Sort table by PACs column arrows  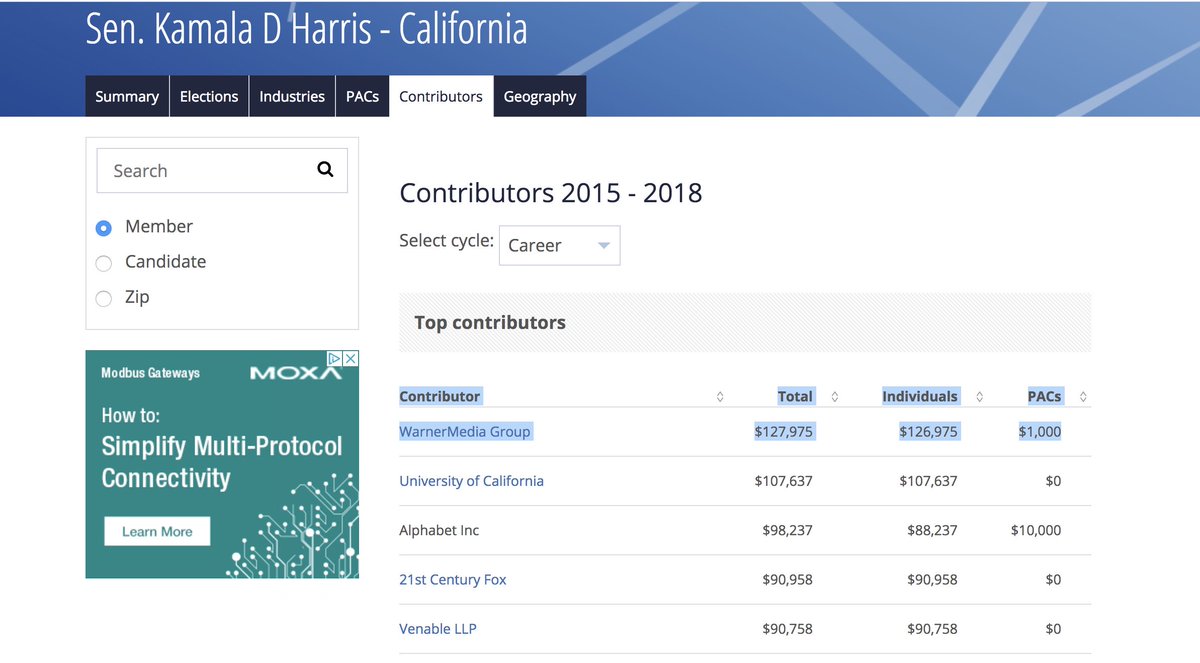[x=1083, y=397]
